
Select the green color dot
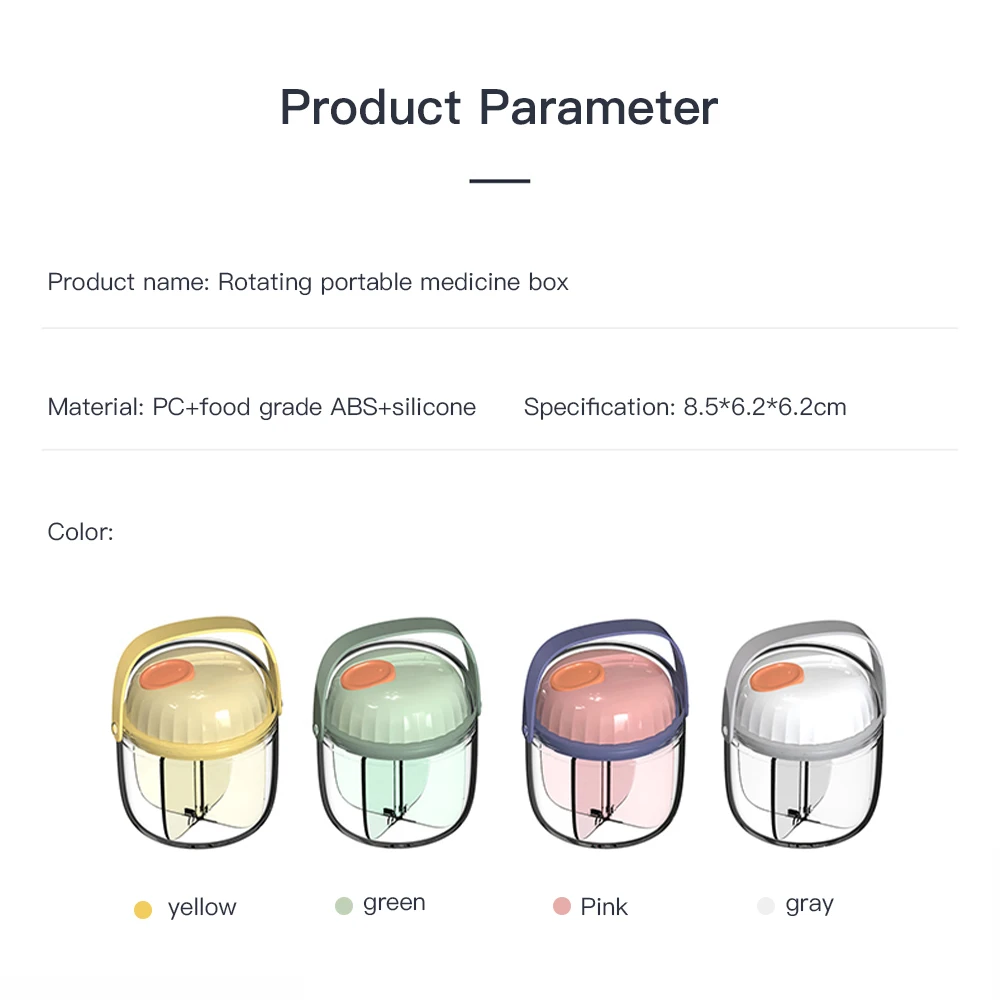tap(344, 906)
